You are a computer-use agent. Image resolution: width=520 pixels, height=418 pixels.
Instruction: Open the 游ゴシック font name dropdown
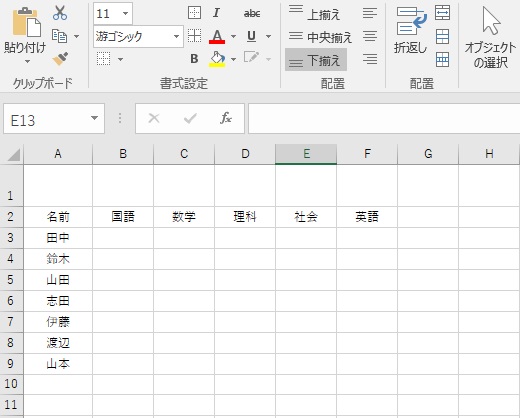click(x=177, y=36)
